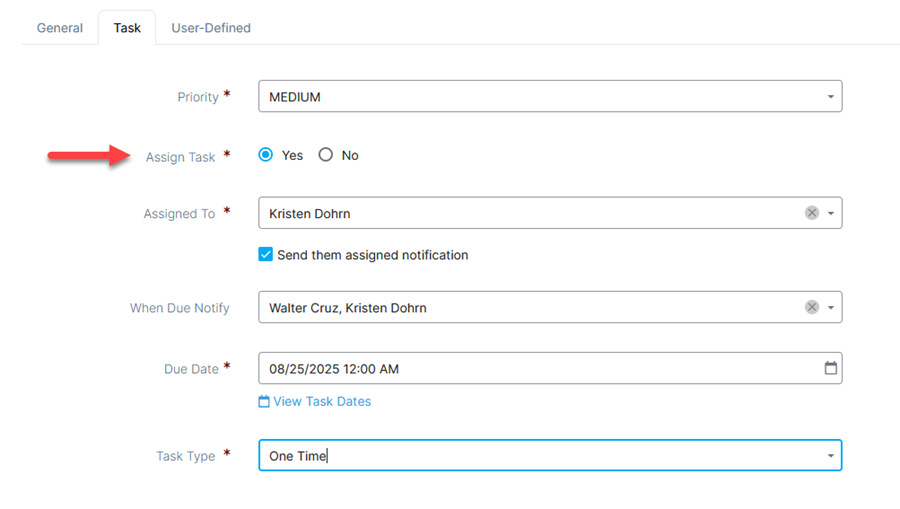
Task: Click the calendar icon beside View Task Dates
Action: [263, 401]
